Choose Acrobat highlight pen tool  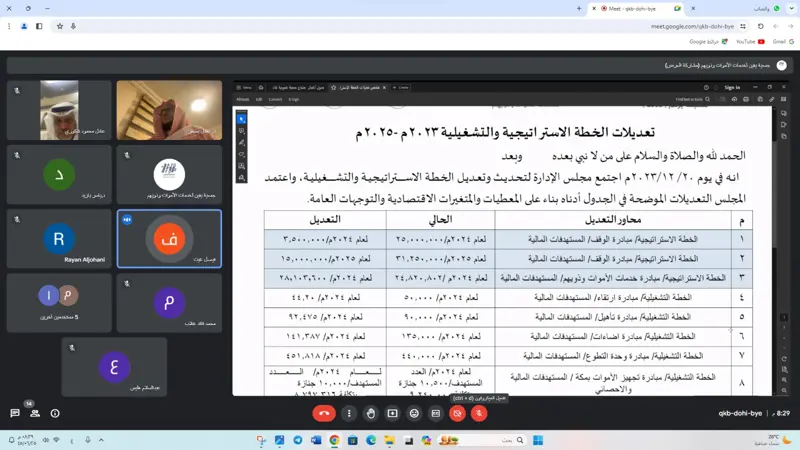242,143
